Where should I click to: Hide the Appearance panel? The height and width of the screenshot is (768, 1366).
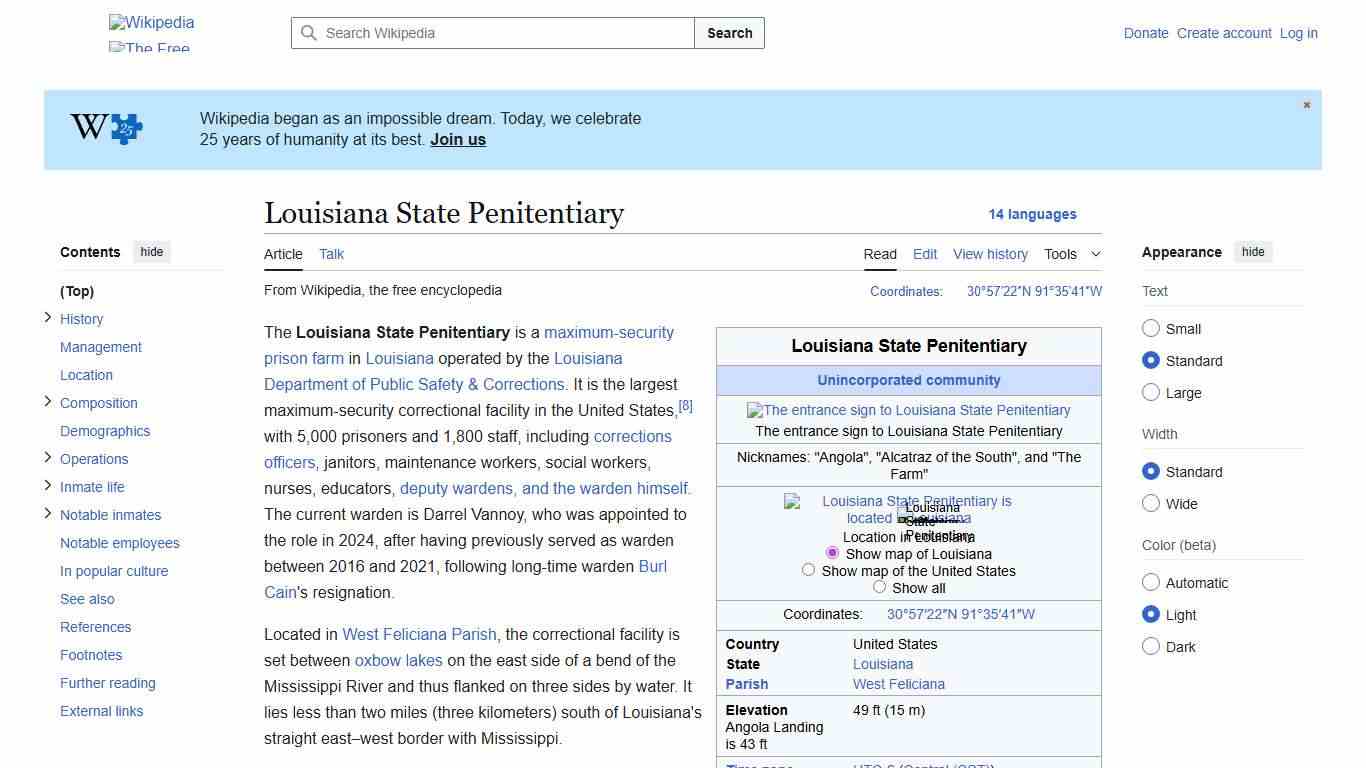tap(1253, 252)
